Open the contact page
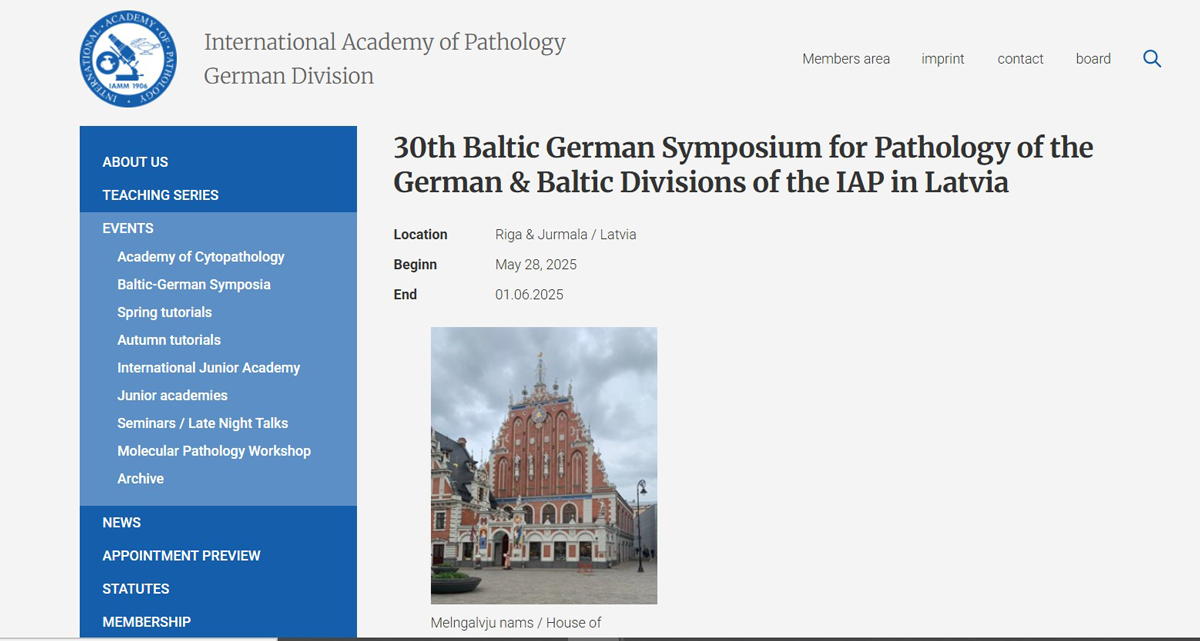 click(1020, 59)
